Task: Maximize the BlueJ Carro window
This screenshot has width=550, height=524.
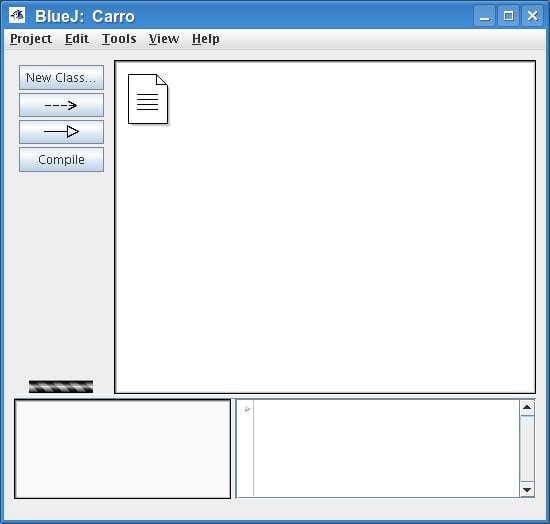Action: [508, 16]
